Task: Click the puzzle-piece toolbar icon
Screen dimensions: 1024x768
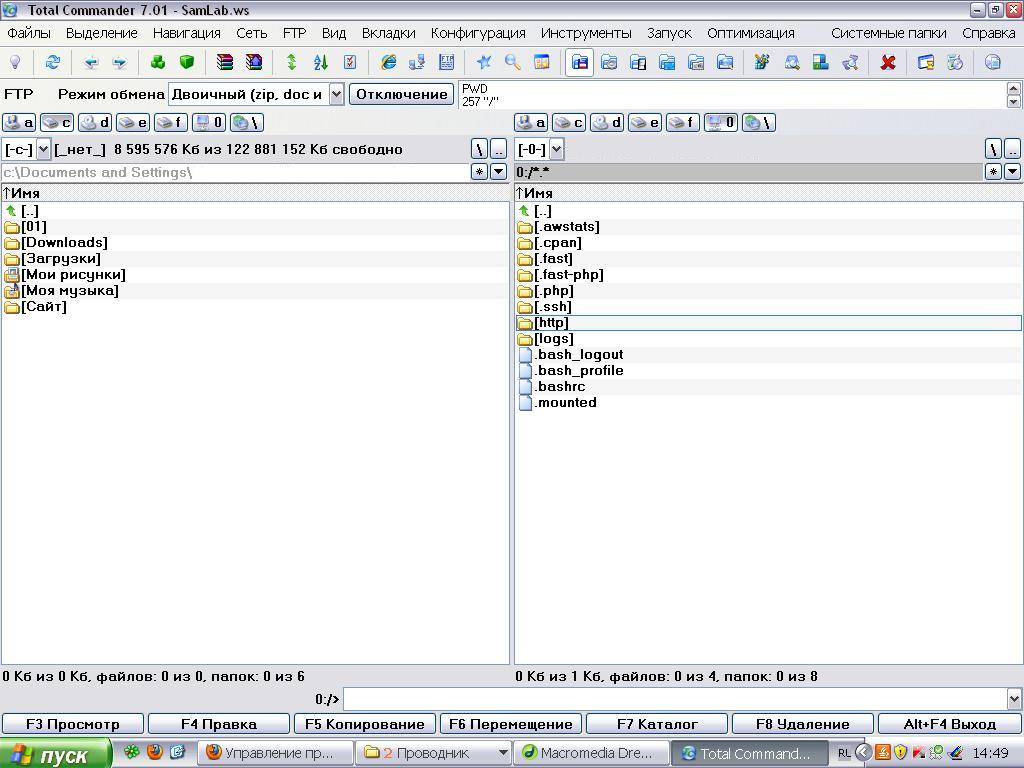Action: click(762, 62)
